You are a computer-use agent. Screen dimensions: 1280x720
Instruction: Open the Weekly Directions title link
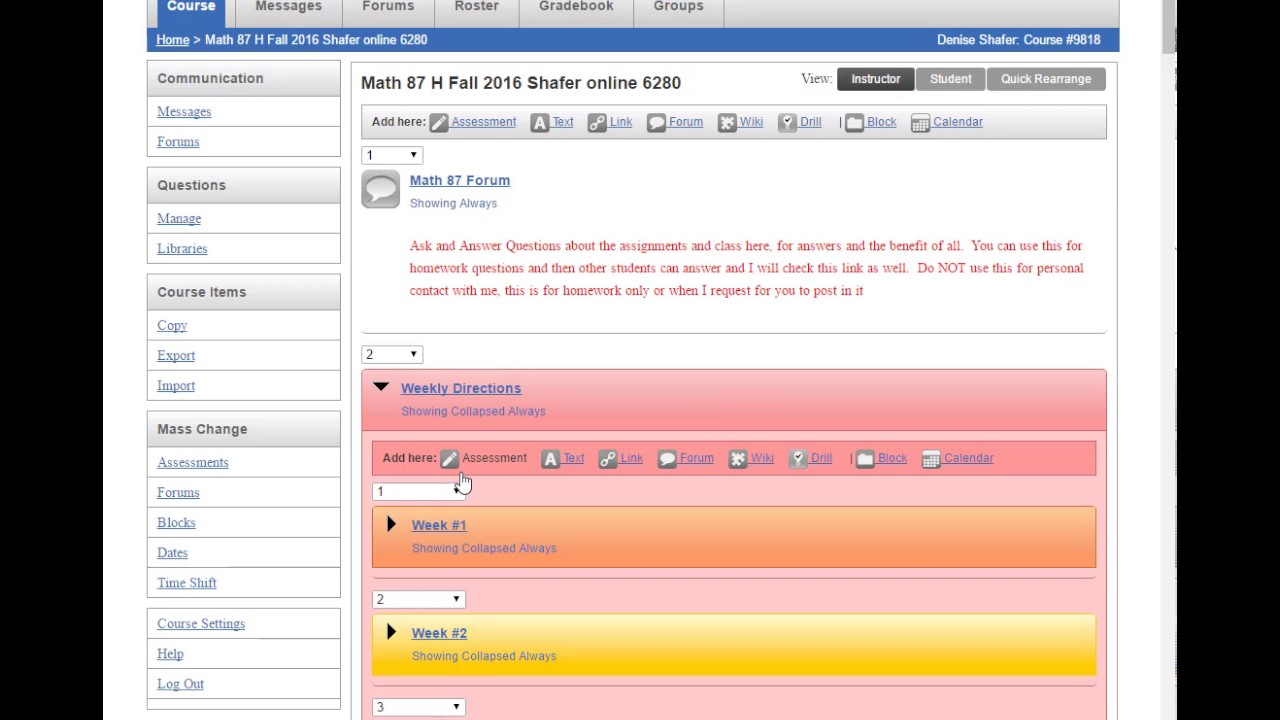(x=461, y=388)
